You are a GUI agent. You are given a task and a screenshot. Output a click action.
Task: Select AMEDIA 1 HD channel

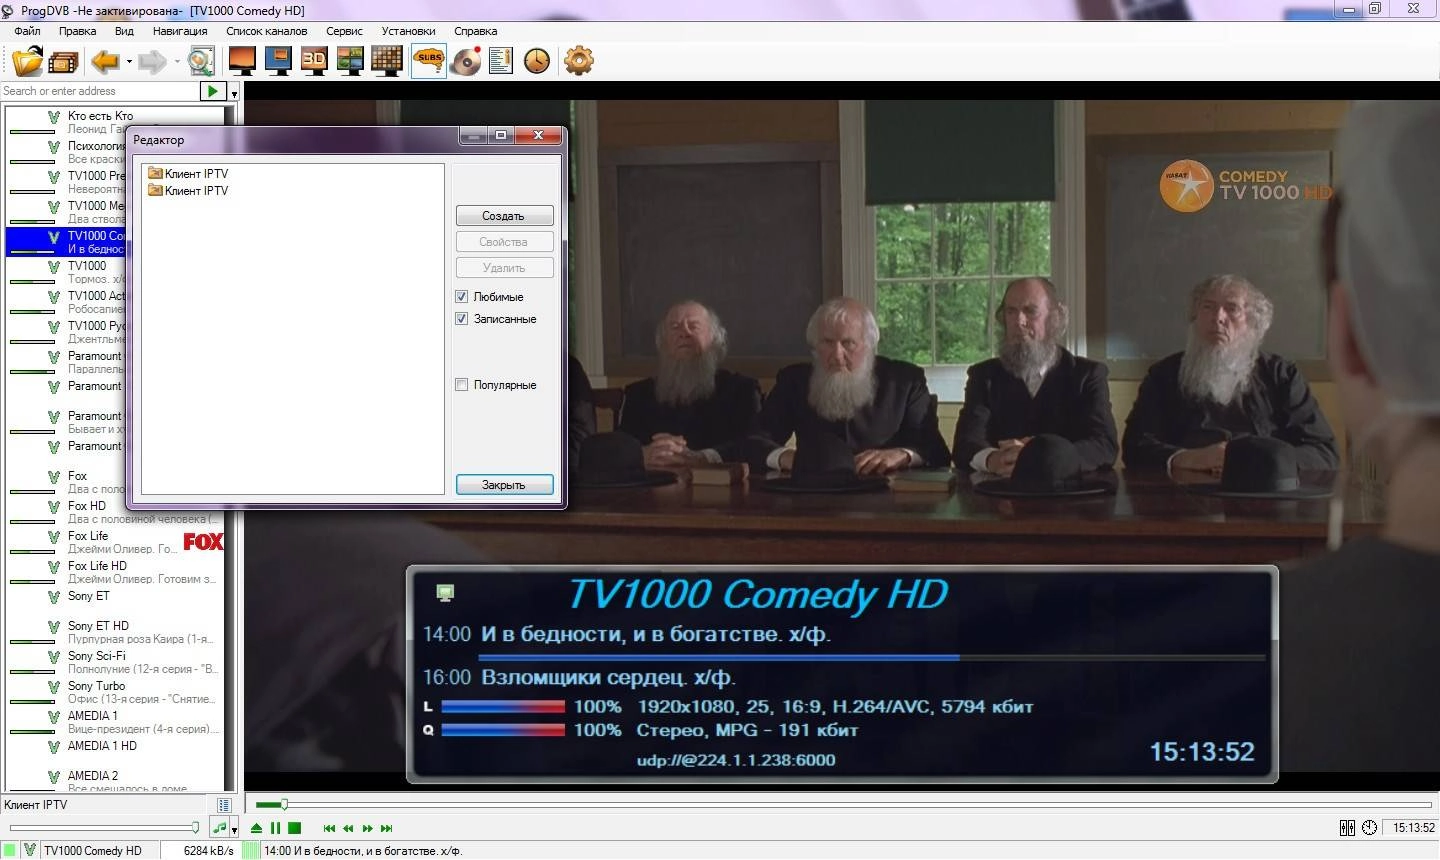115,752
